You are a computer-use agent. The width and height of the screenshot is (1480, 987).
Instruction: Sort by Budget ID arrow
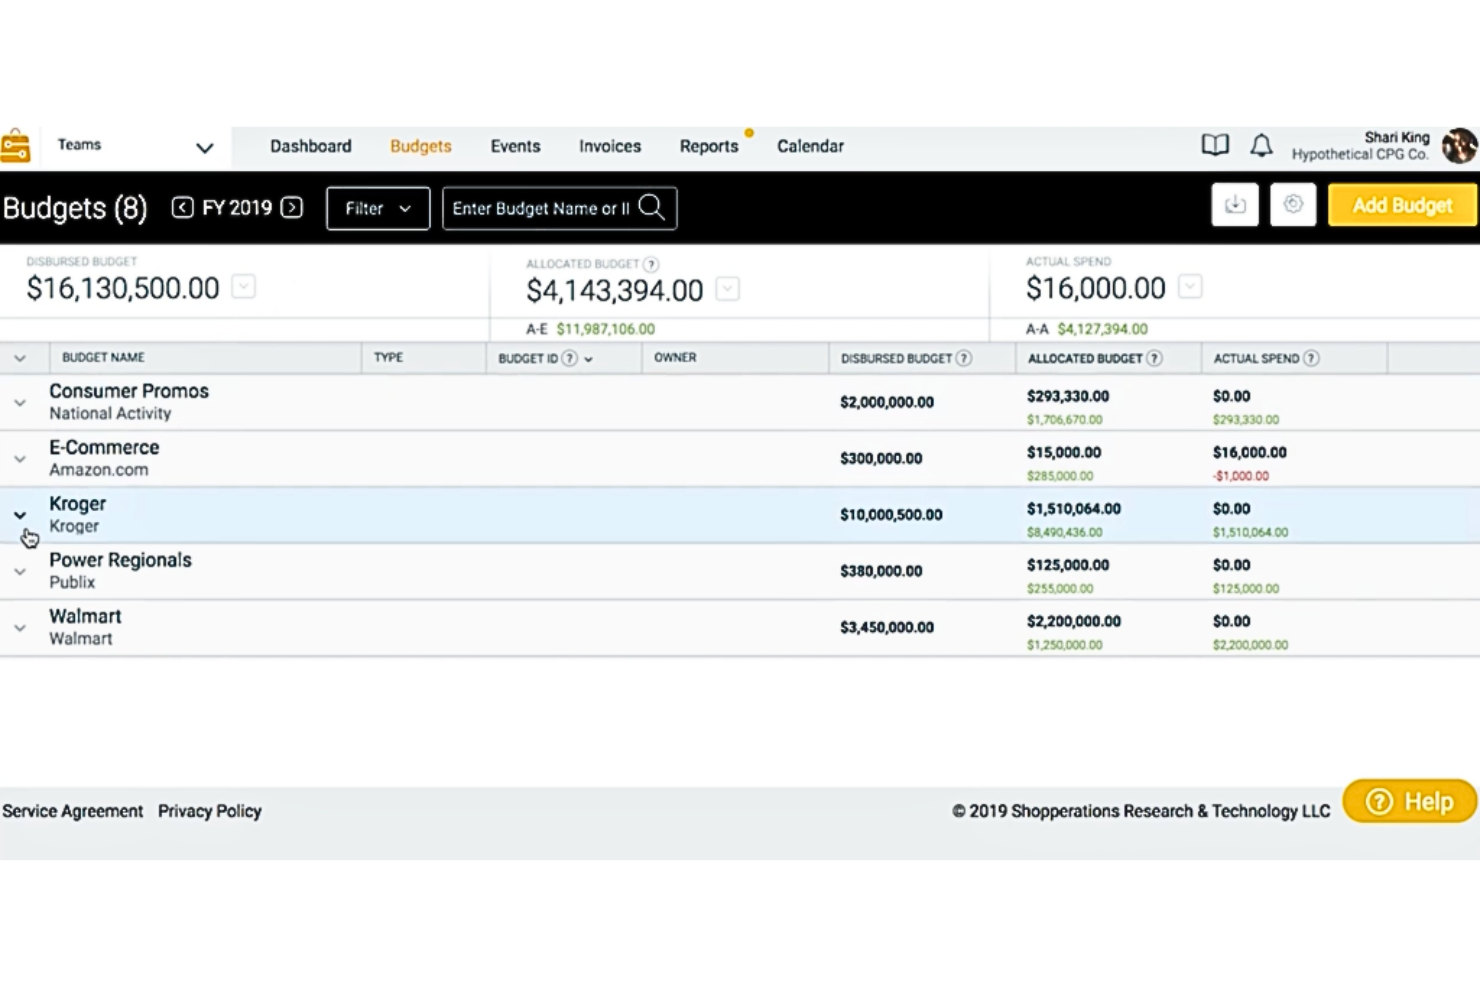[588, 359]
